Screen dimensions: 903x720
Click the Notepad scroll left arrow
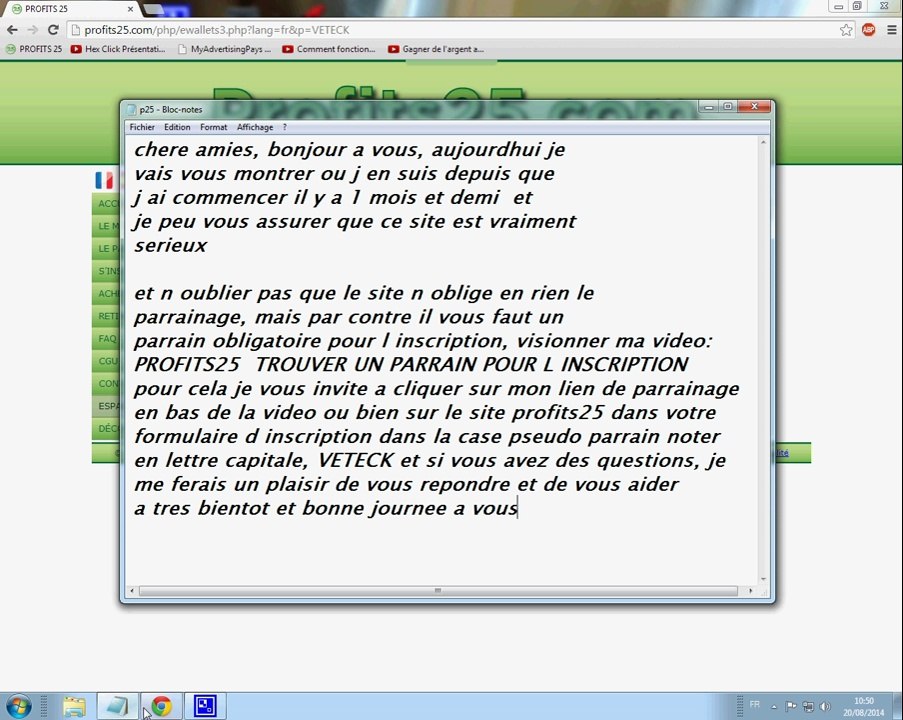(132, 591)
